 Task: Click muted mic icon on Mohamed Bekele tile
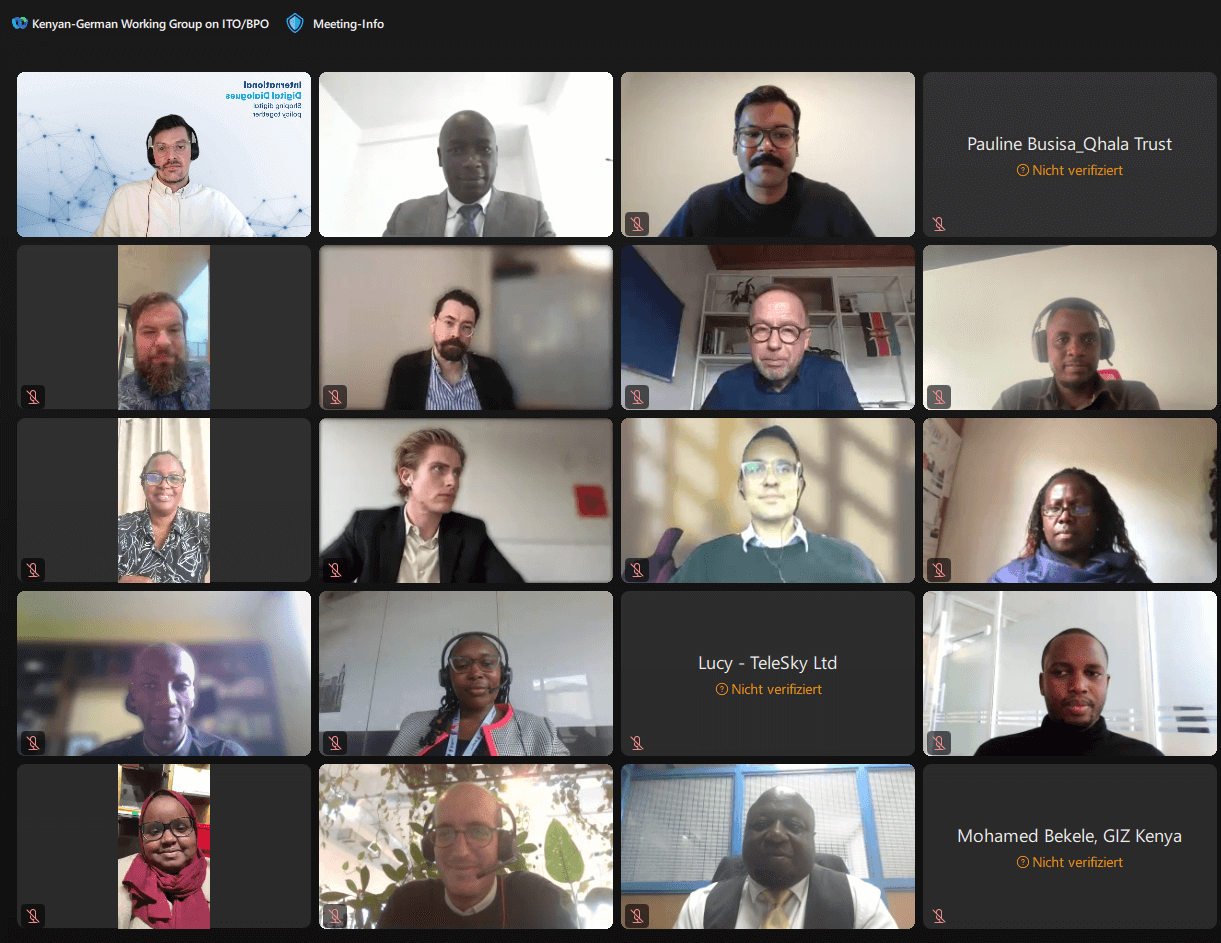[938, 916]
